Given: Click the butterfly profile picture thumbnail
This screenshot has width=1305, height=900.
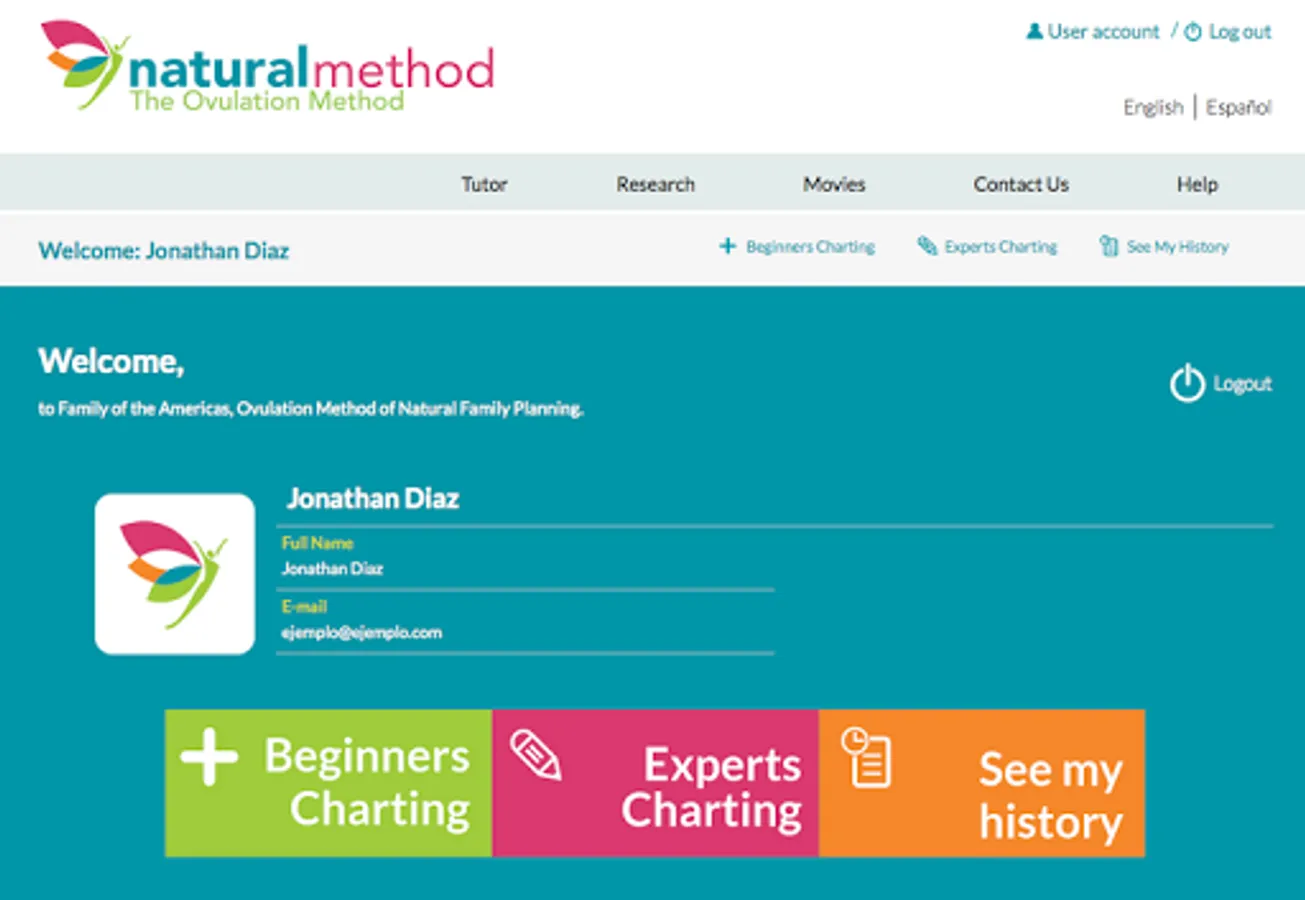Looking at the screenshot, I should point(175,574).
